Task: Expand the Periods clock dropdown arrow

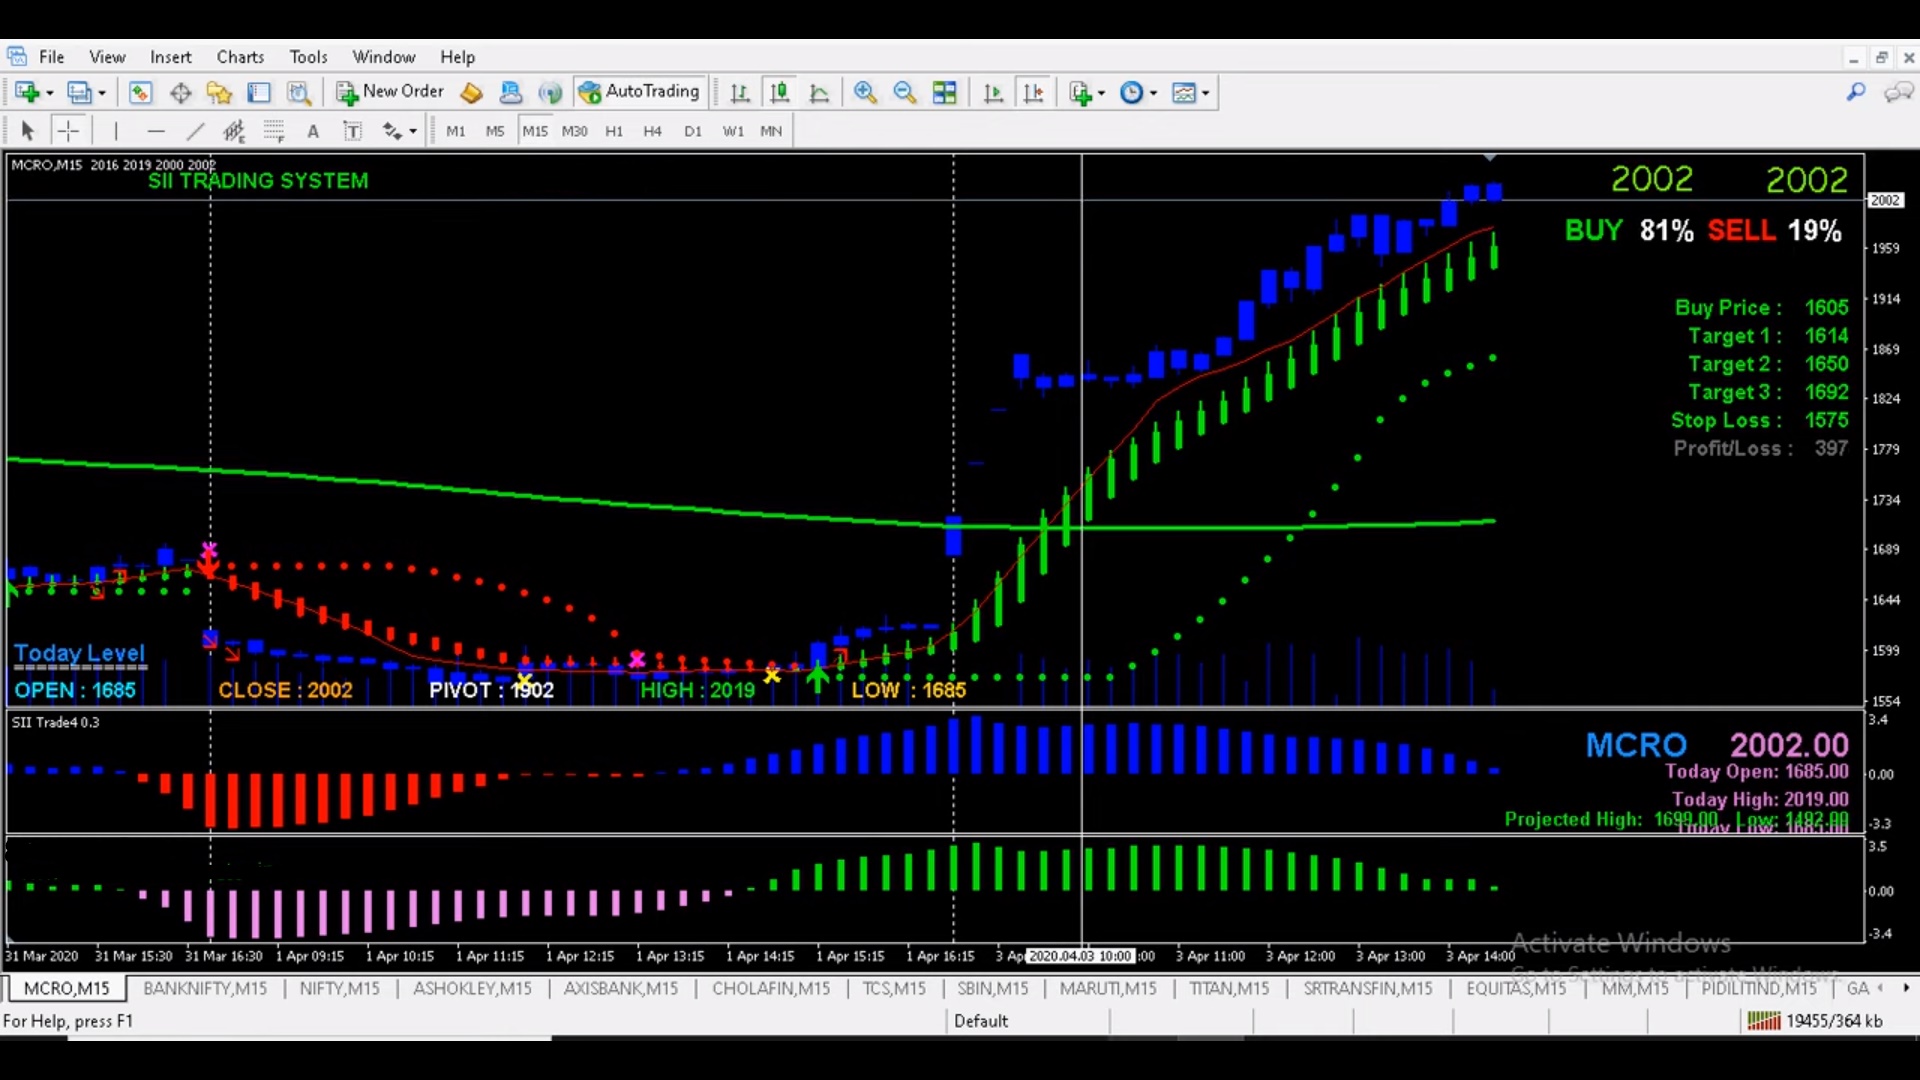Action: [1153, 93]
